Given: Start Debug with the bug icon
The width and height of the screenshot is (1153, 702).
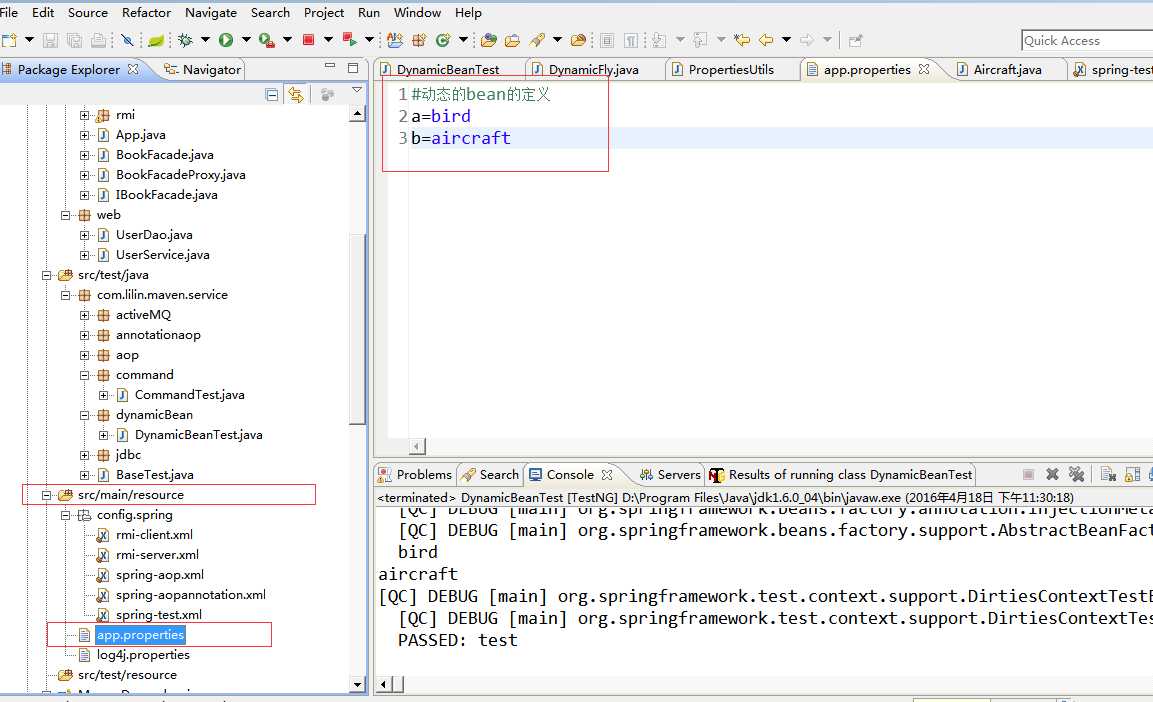Looking at the screenshot, I should point(185,40).
